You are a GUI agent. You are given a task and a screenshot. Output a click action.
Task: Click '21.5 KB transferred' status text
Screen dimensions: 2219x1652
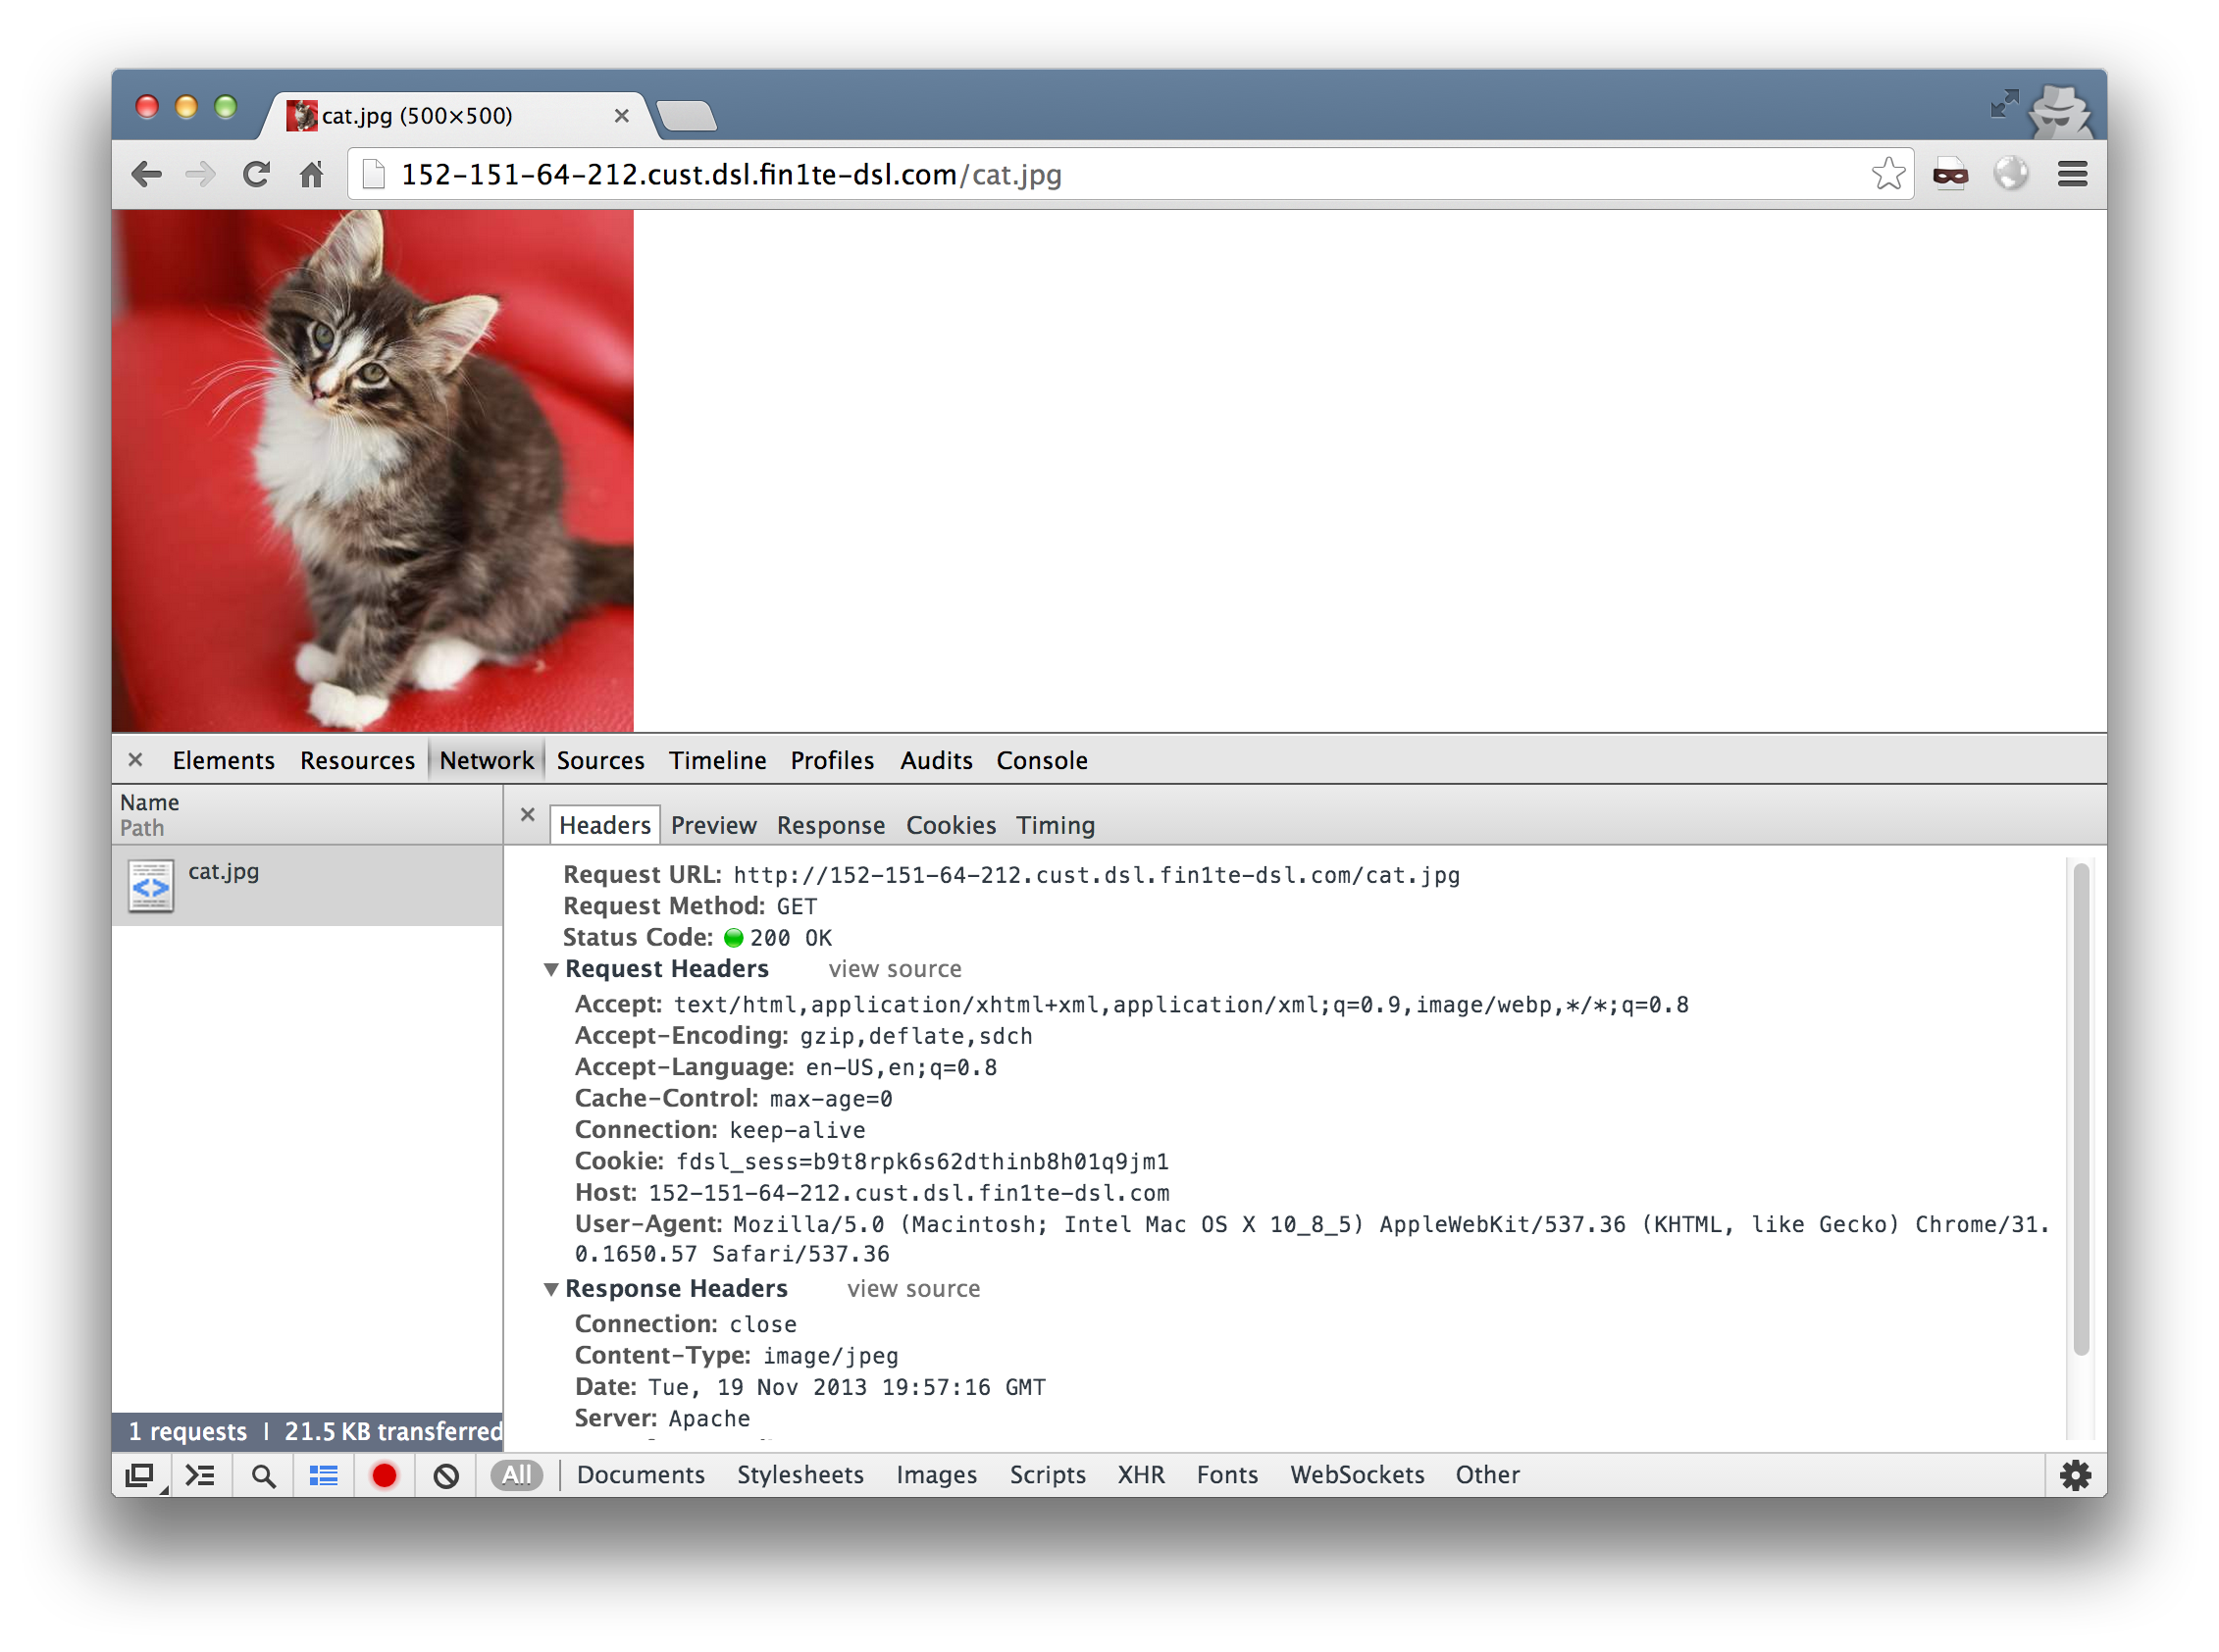[x=393, y=1432]
